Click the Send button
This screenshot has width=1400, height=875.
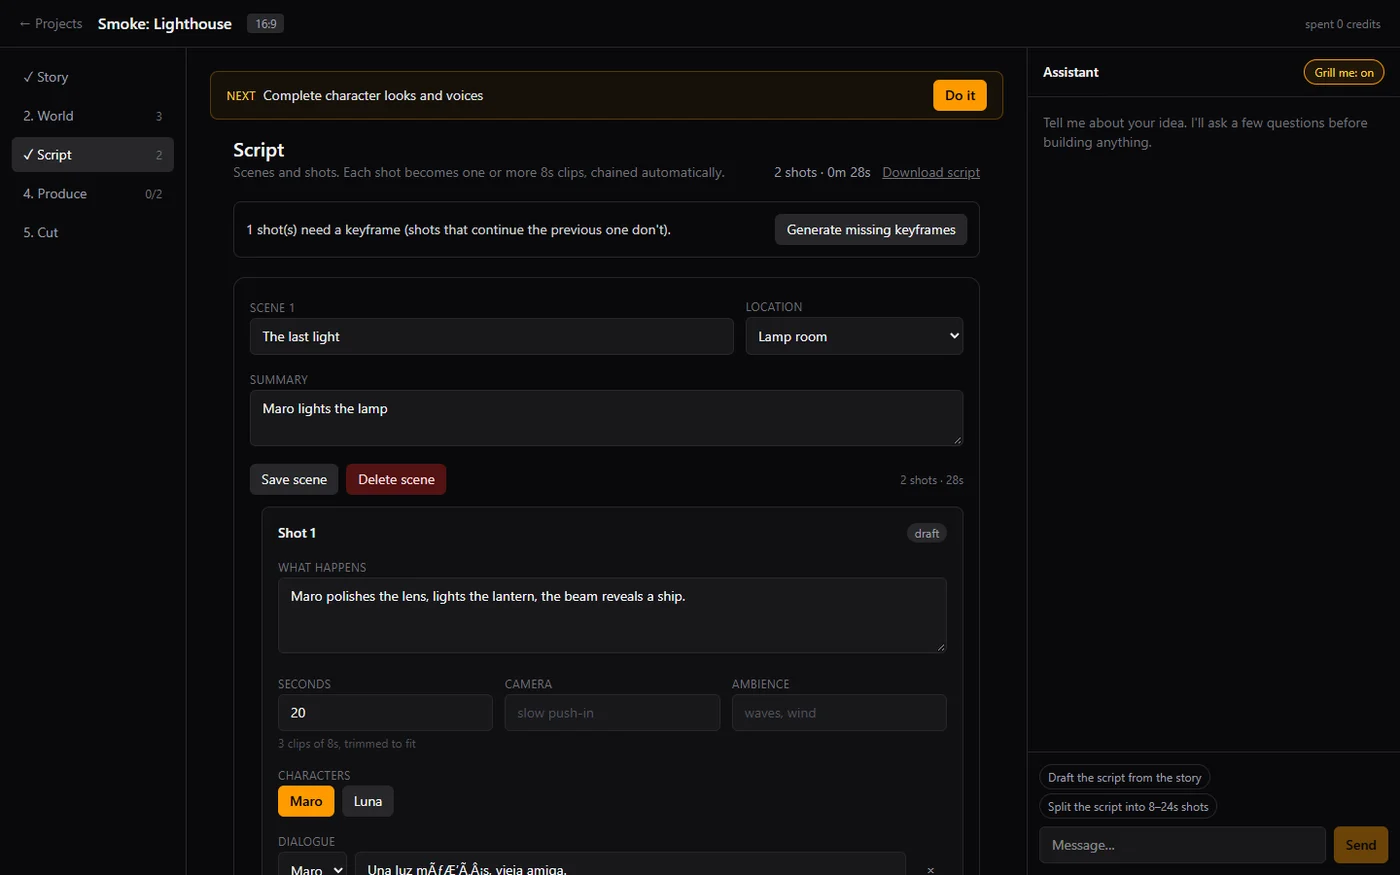(1361, 845)
